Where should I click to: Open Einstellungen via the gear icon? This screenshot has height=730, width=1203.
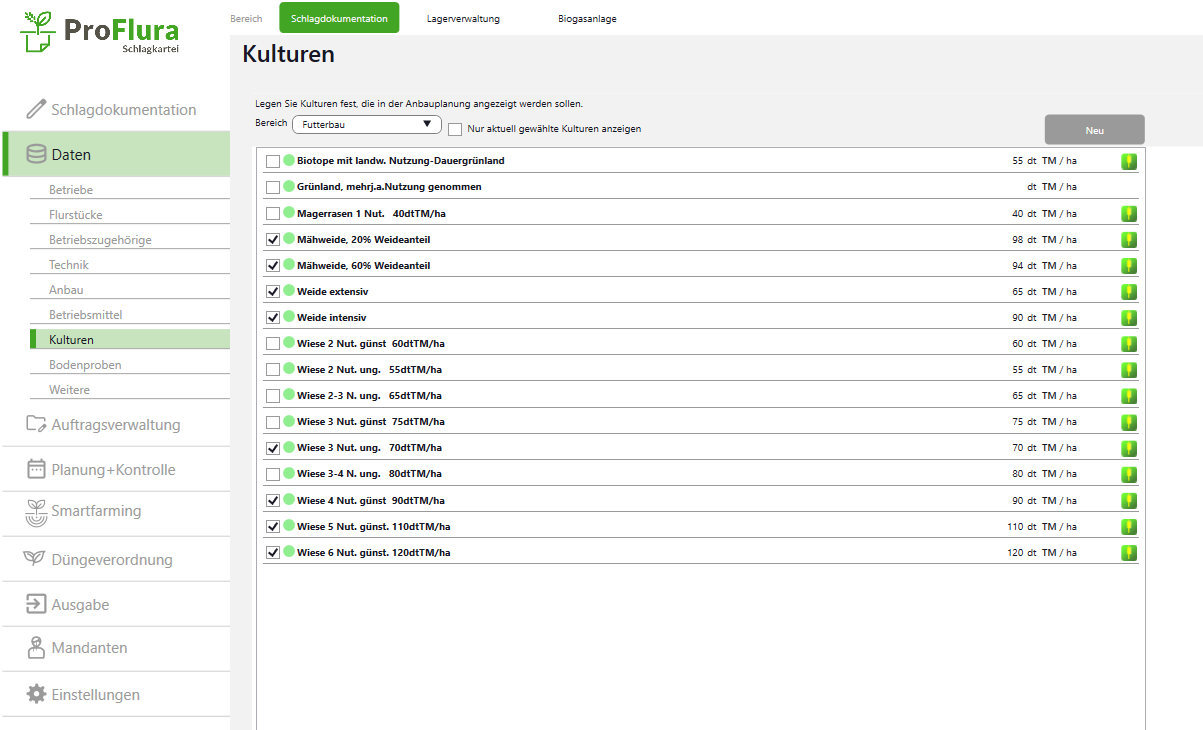tap(36, 694)
